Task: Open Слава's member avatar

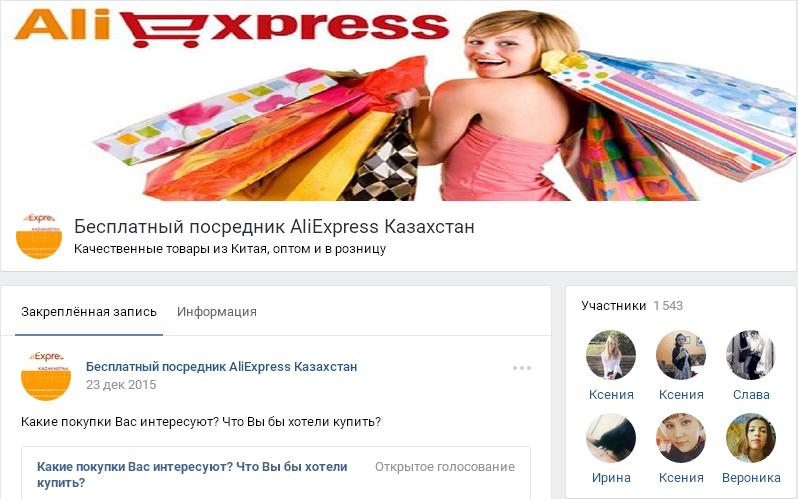Action: tap(751, 355)
